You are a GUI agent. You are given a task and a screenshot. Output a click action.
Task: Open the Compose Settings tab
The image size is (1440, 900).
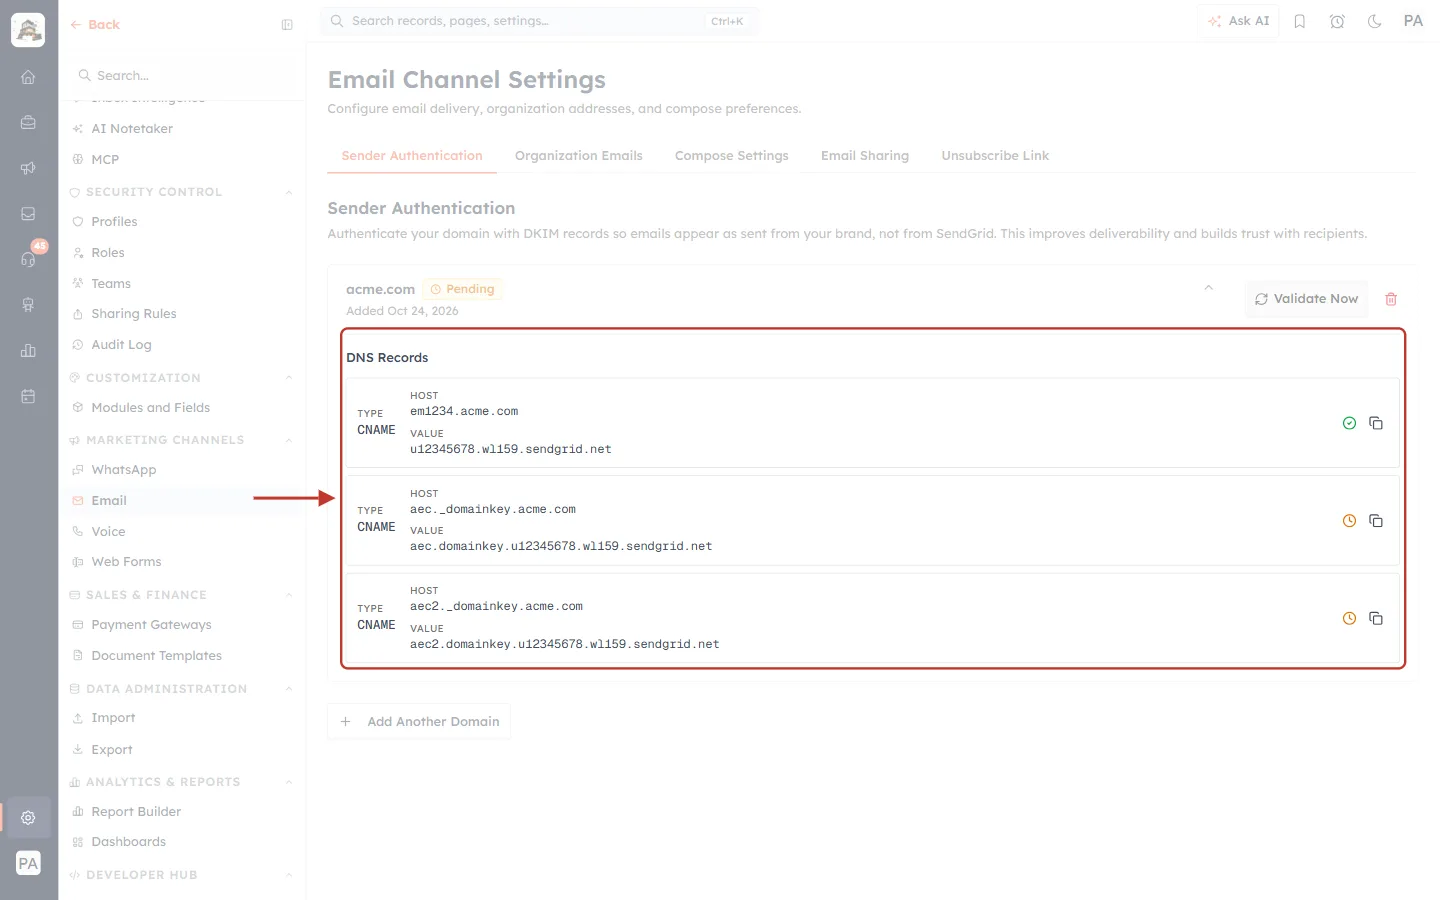click(732, 156)
